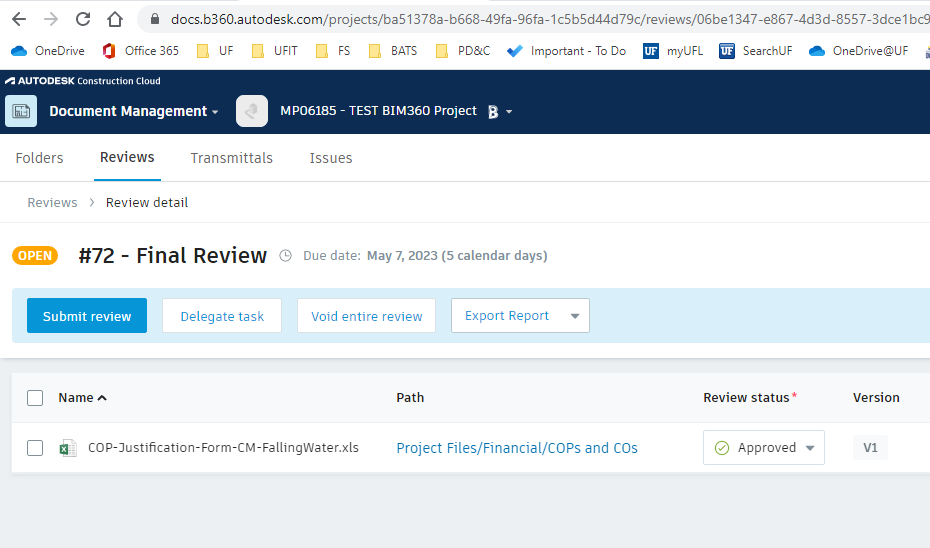Click the padlock site security icon
930x548 pixels.
pos(155,20)
